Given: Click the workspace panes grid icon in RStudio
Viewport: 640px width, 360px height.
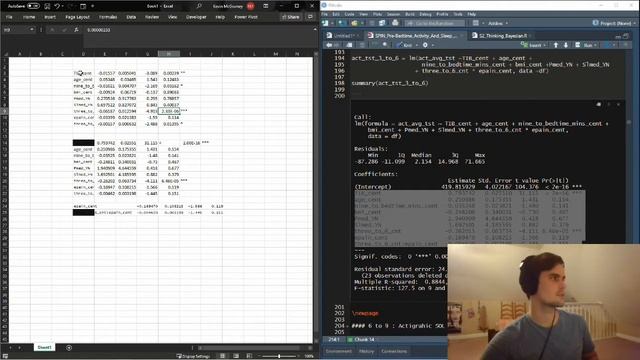Looking at the screenshot, I should pyautogui.click(x=475, y=23).
